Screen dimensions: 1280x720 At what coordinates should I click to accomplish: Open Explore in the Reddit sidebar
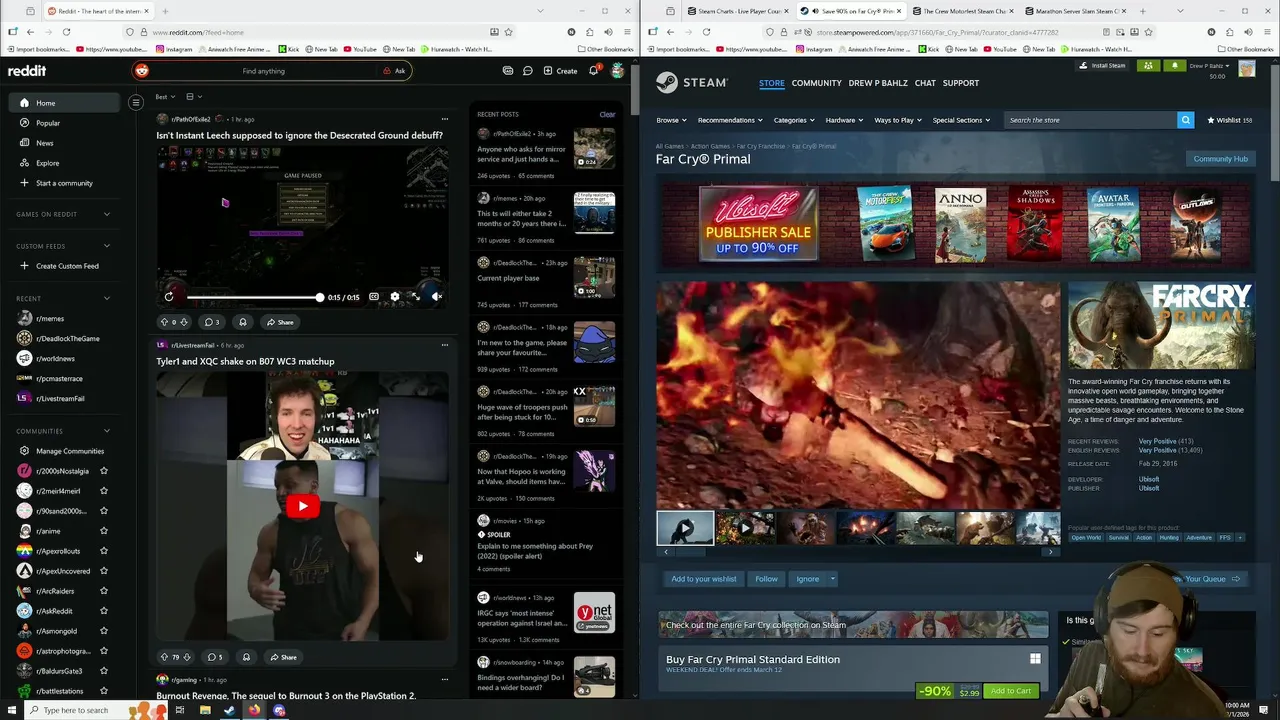point(47,163)
